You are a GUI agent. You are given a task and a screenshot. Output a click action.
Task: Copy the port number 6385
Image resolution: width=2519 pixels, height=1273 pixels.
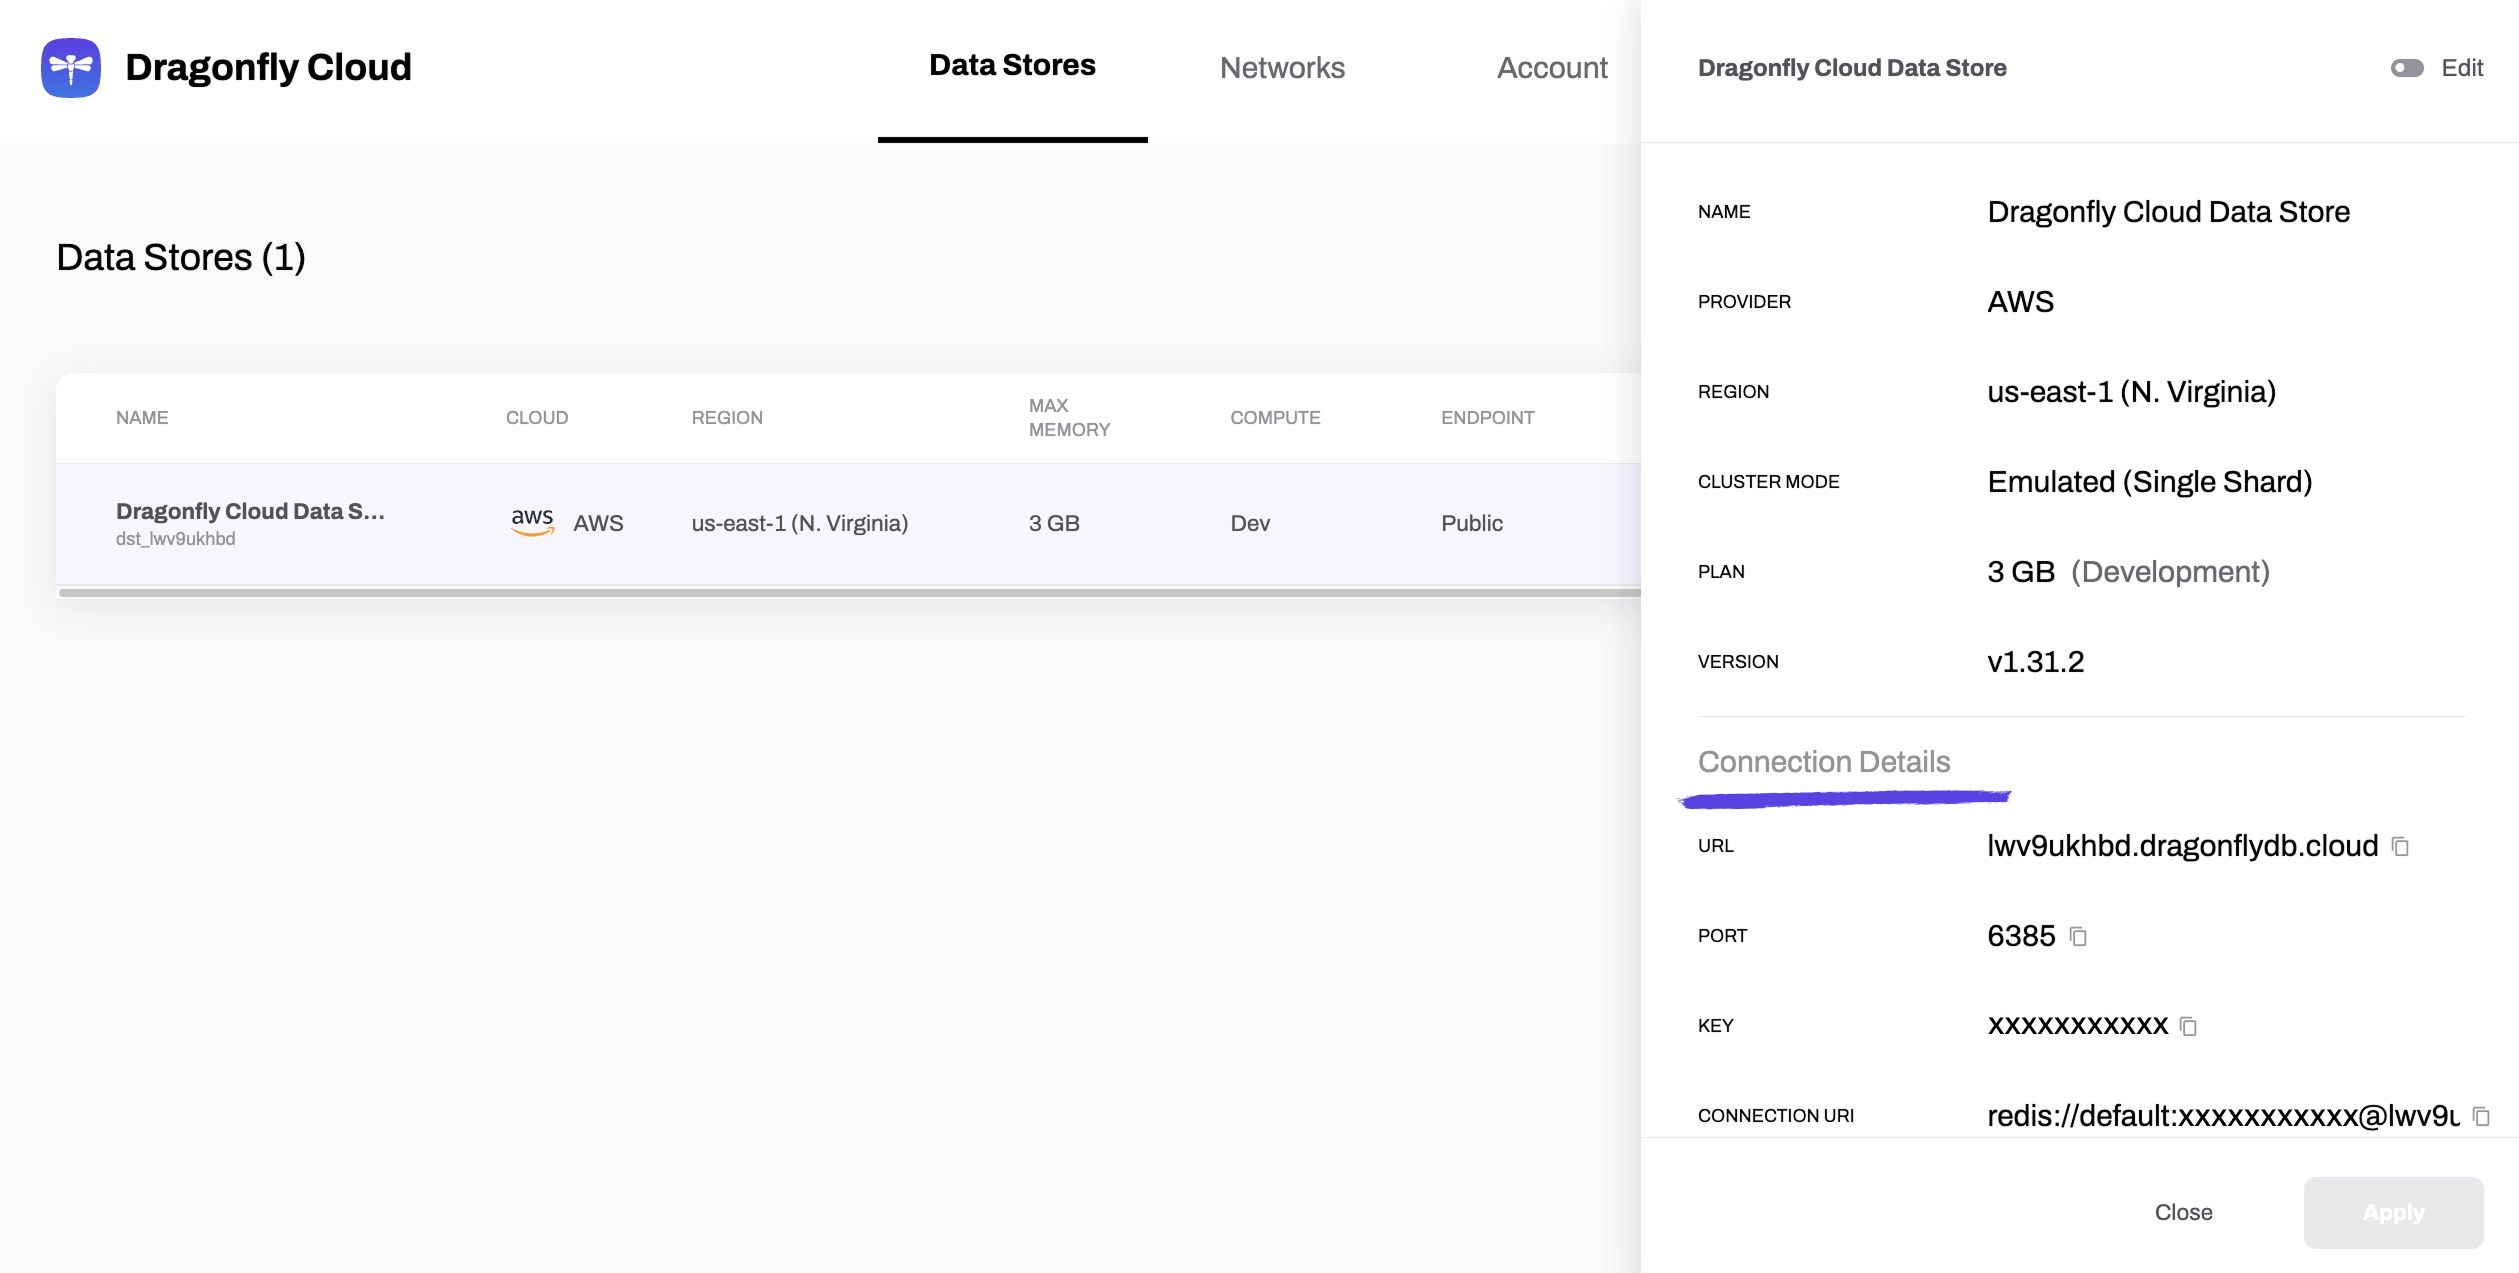[2078, 937]
